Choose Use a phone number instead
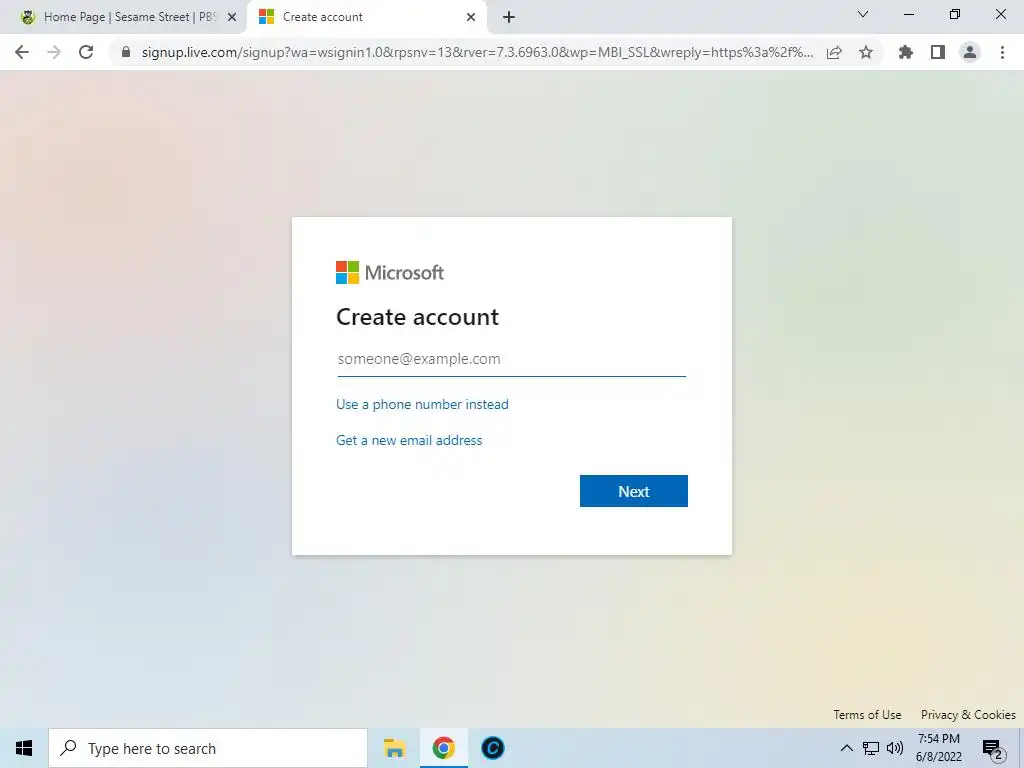Screen dimensions: 1024x768 (x=422, y=404)
